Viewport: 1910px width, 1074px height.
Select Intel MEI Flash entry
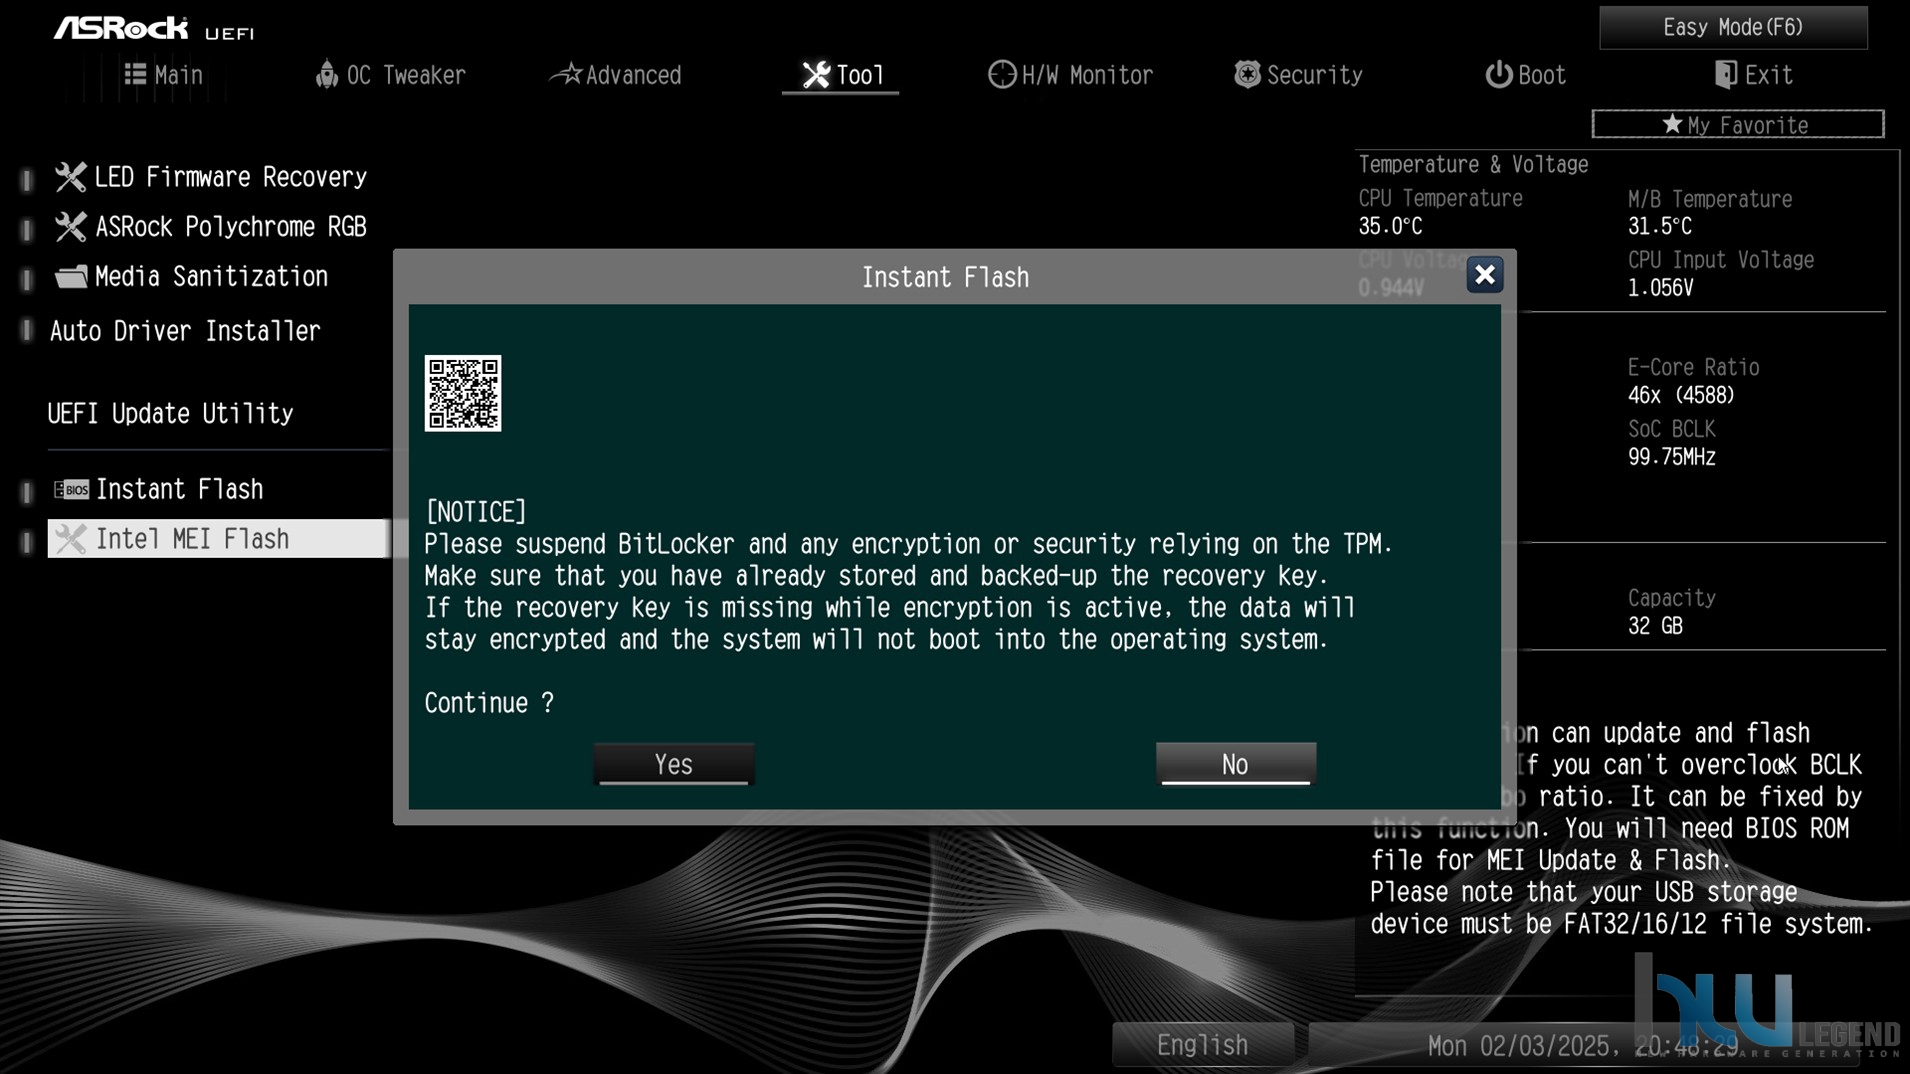pyautogui.click(x=218, y=539)
